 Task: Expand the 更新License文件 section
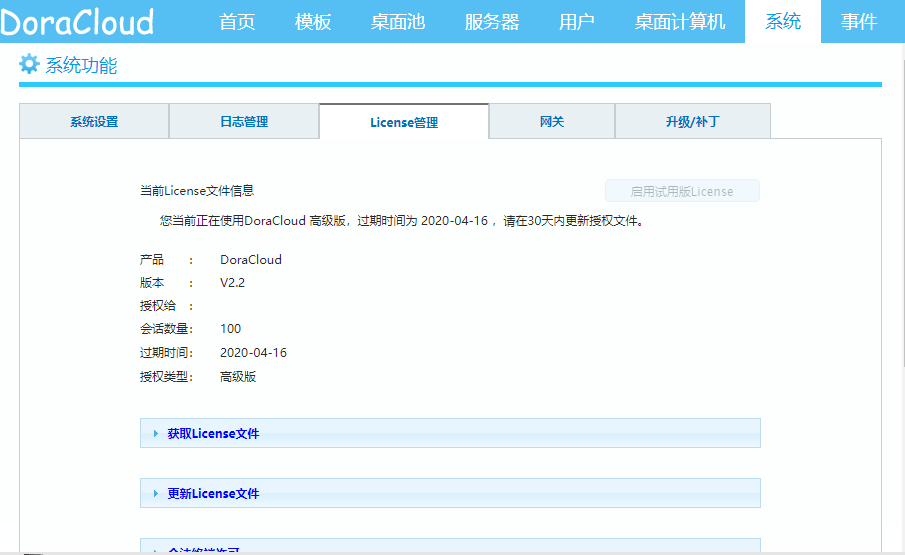(x=450, y=493)
